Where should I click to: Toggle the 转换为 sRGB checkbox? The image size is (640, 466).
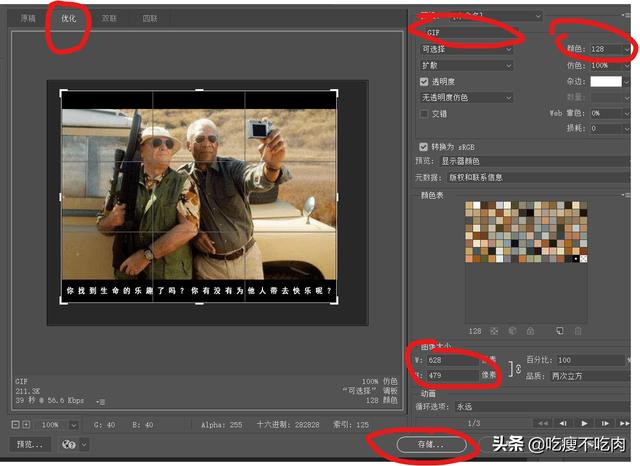tap(423, 146)
